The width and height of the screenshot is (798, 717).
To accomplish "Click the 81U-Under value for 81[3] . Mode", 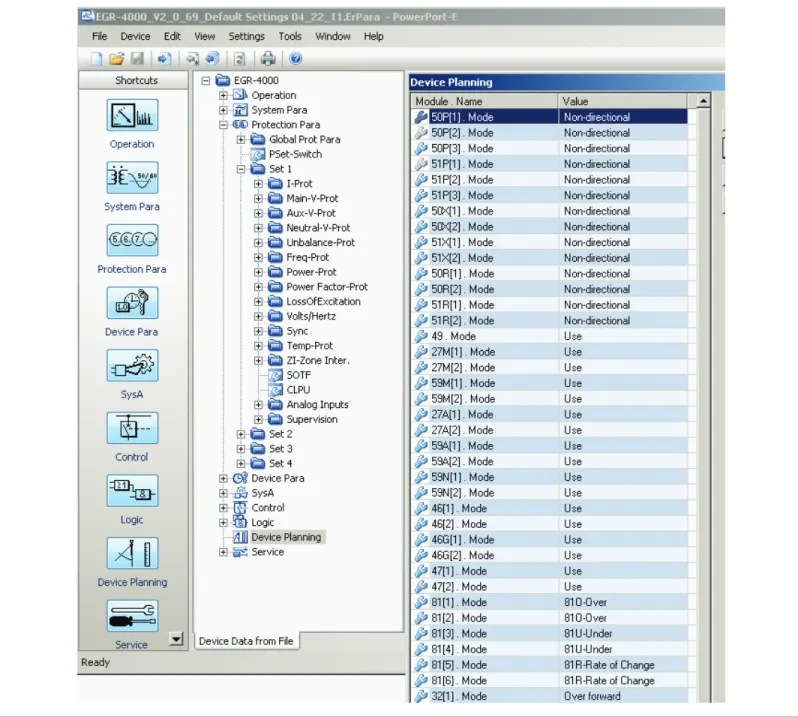I will [588, 634].
